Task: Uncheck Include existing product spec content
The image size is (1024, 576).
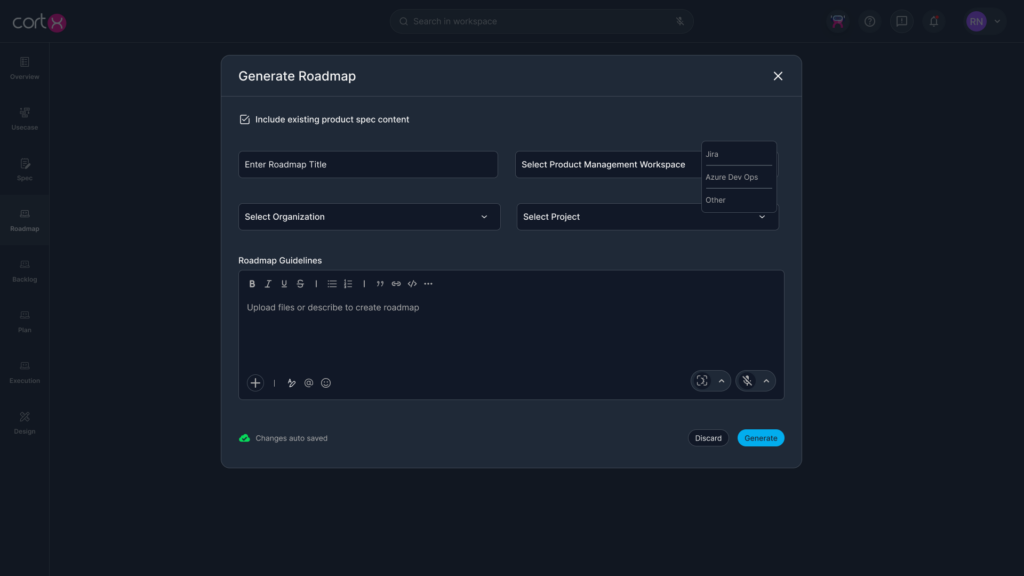Action: point(244,120)
